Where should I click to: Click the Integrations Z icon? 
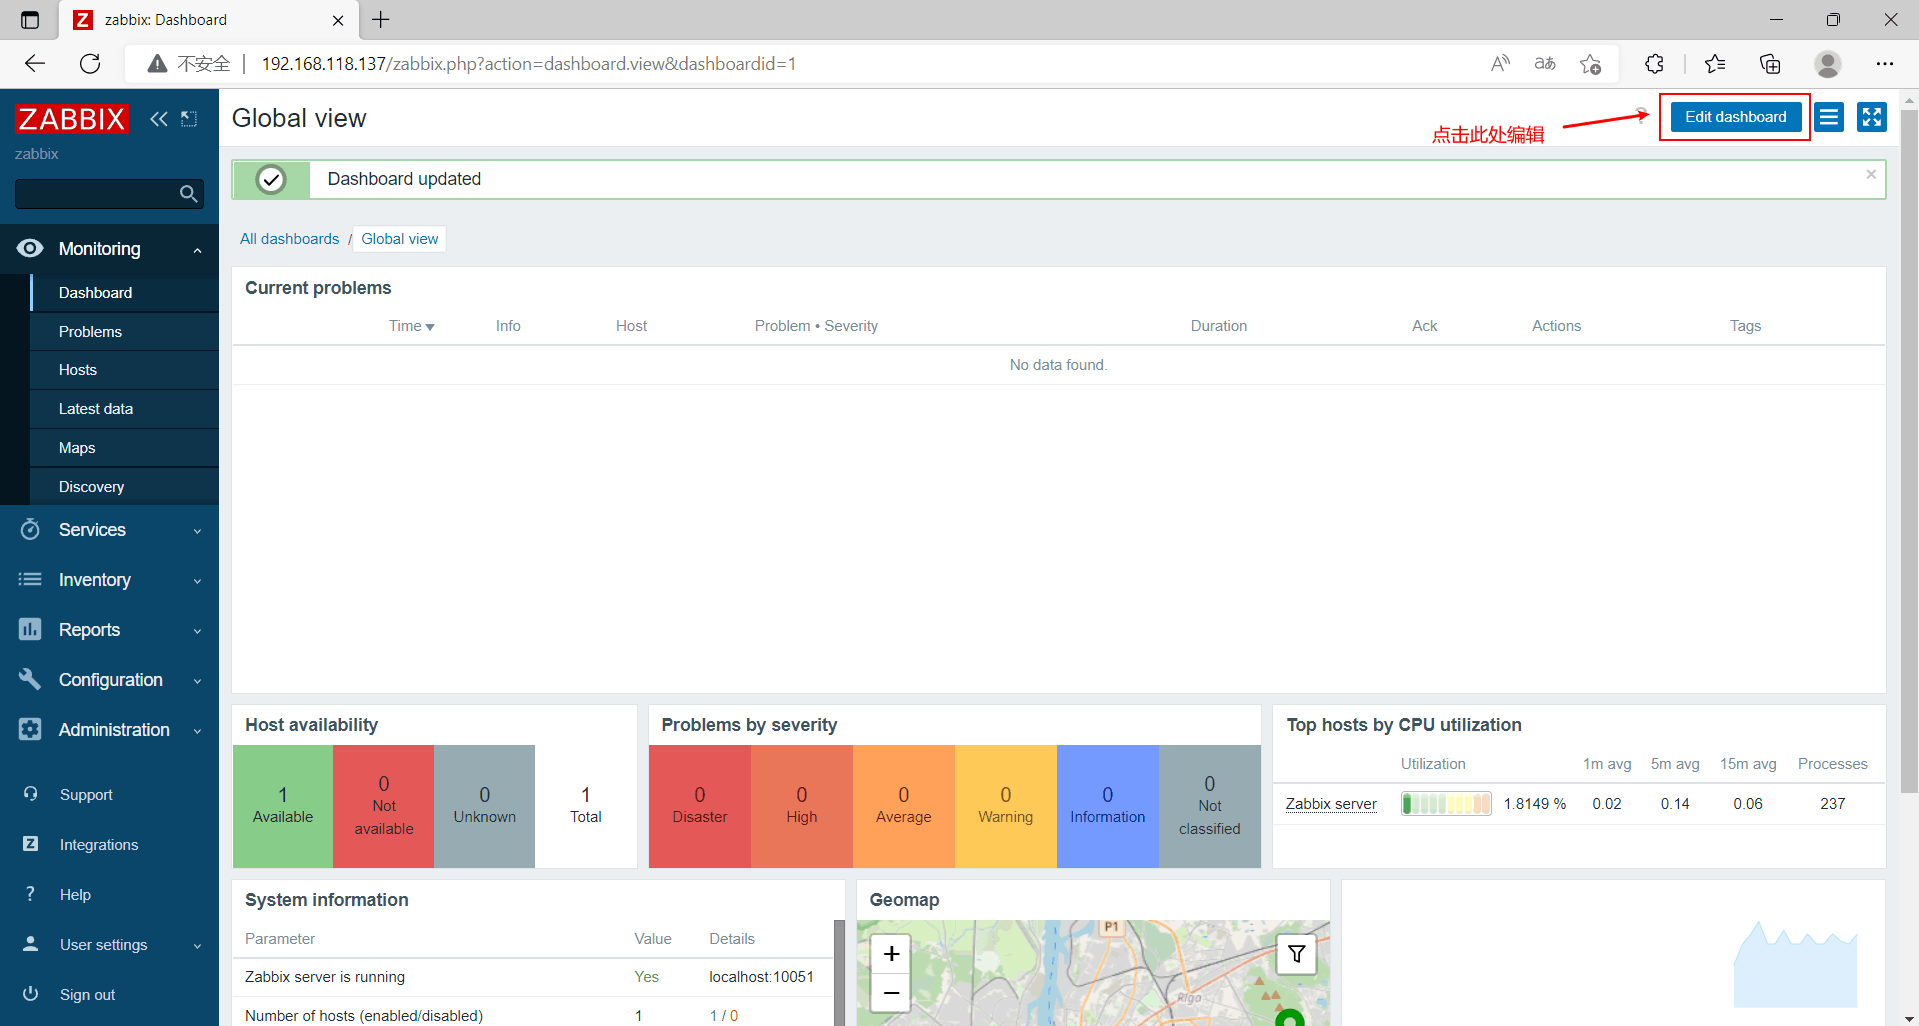[x=30, y=844]
